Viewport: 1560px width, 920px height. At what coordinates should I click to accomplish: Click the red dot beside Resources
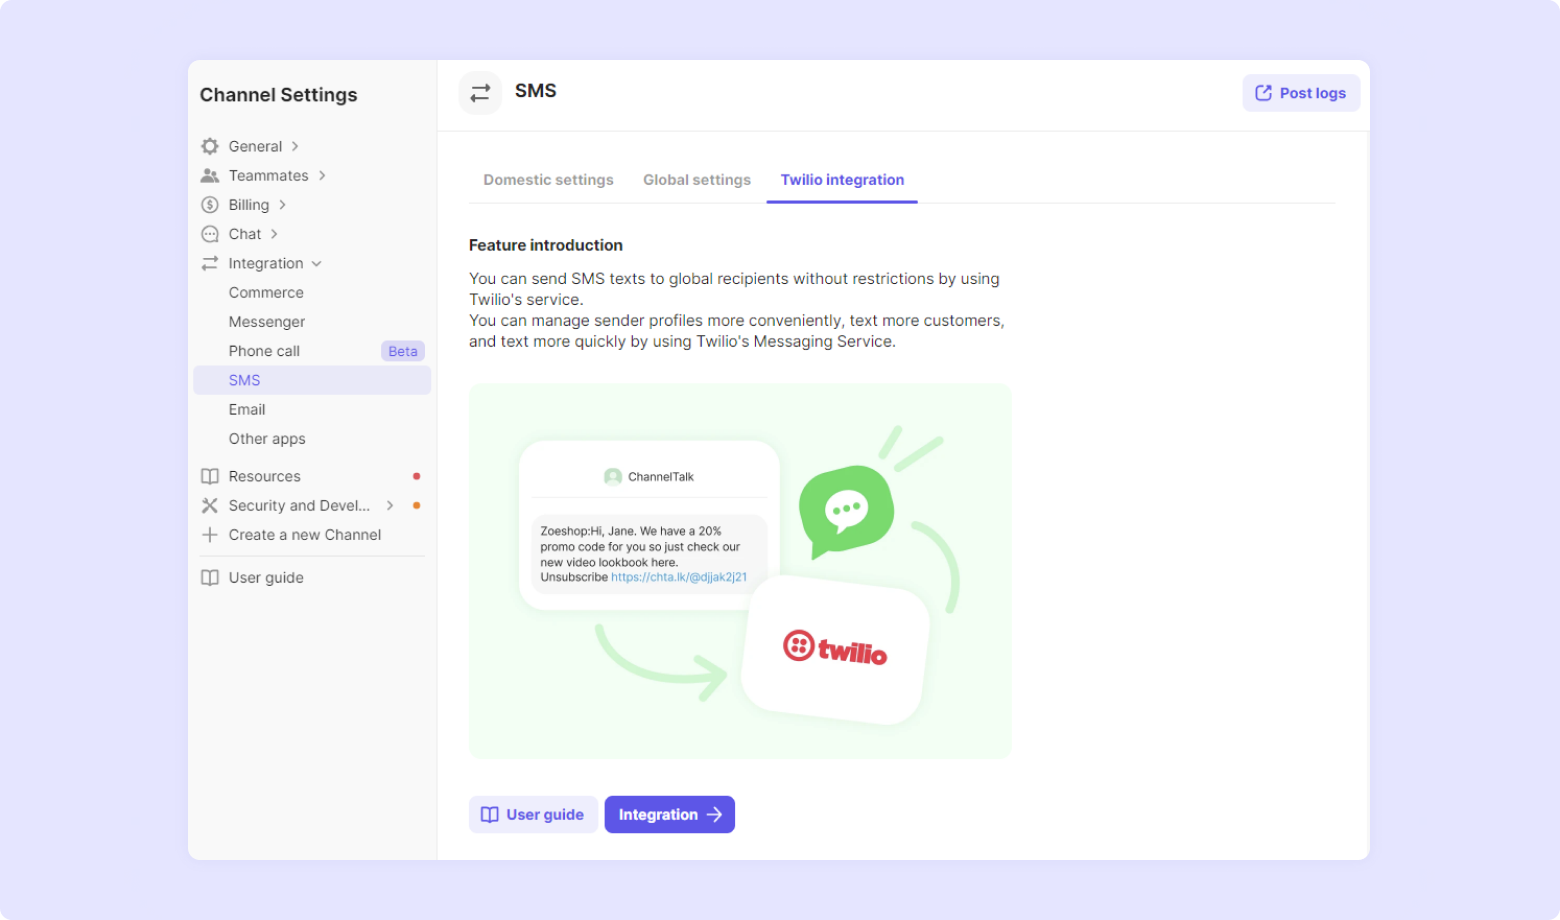(417, 476)
